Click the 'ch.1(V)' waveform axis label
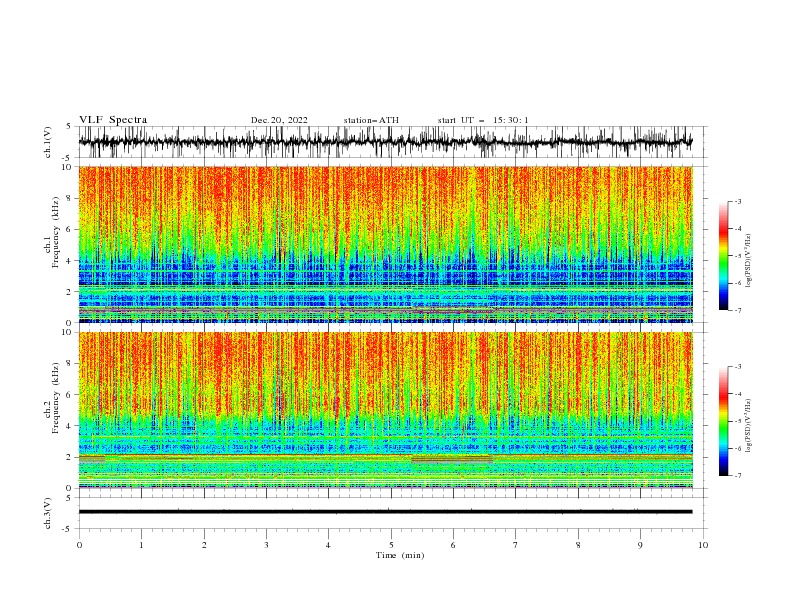792x612 pixels. click(x=48, y=142)
